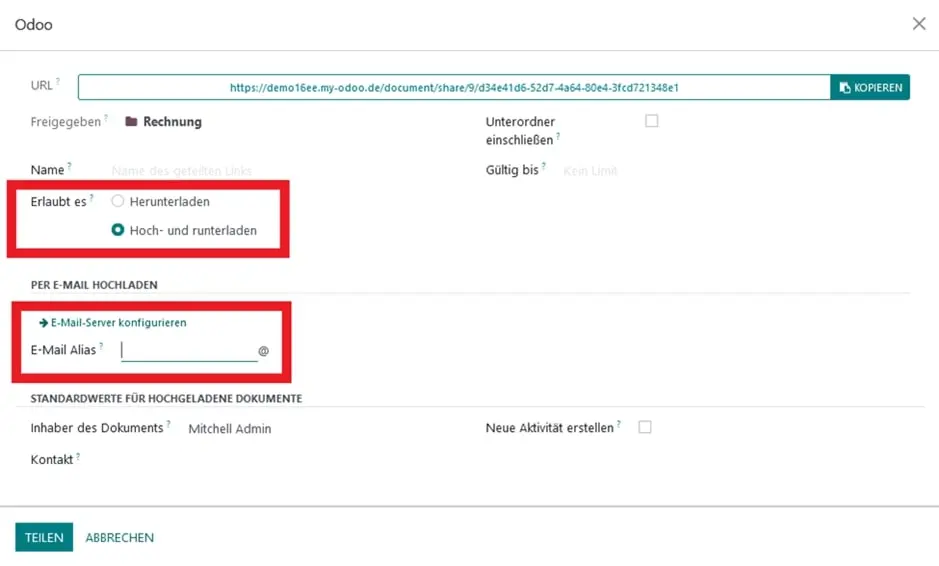Click the help mark beside Inhaber des Dokuments
The height and width of the screenshot is (566, 939).
point(168,424)
